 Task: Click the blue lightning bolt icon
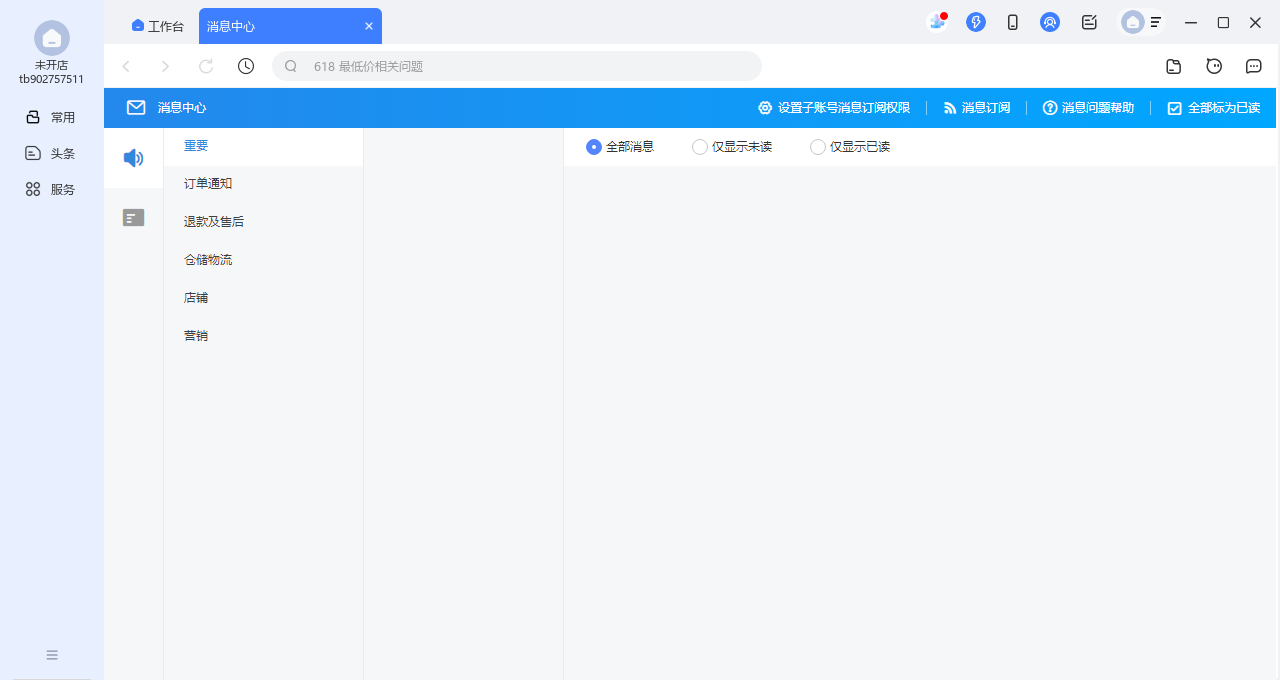[x=976, y=22]
